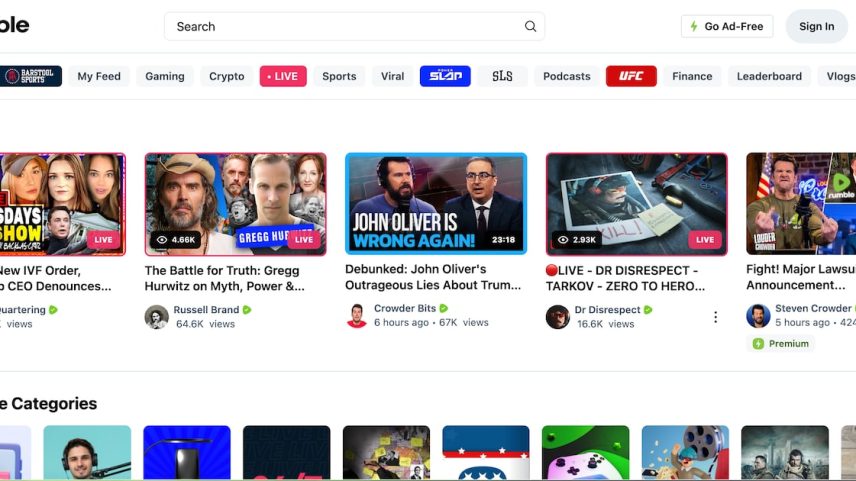The image size is (856, 481).
Task: Select the Viral category tab
Action: point(393,76)
